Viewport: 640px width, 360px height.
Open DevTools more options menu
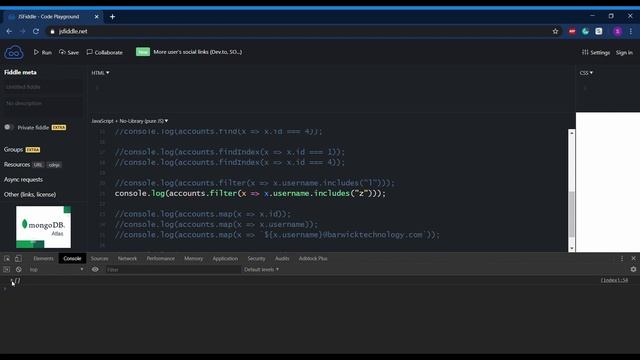click(x=622, y=258)
